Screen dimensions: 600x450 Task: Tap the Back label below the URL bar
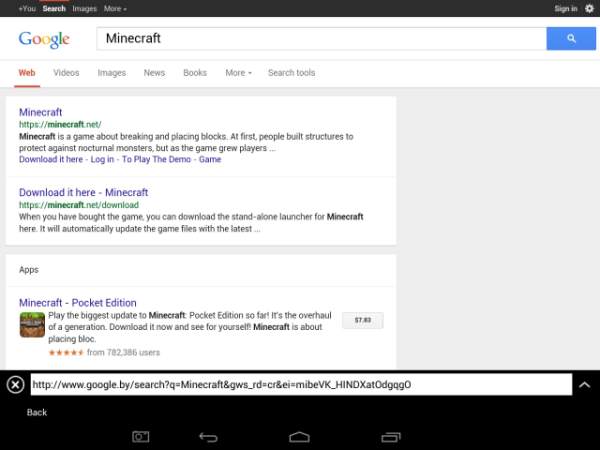[x=37, y=412]
